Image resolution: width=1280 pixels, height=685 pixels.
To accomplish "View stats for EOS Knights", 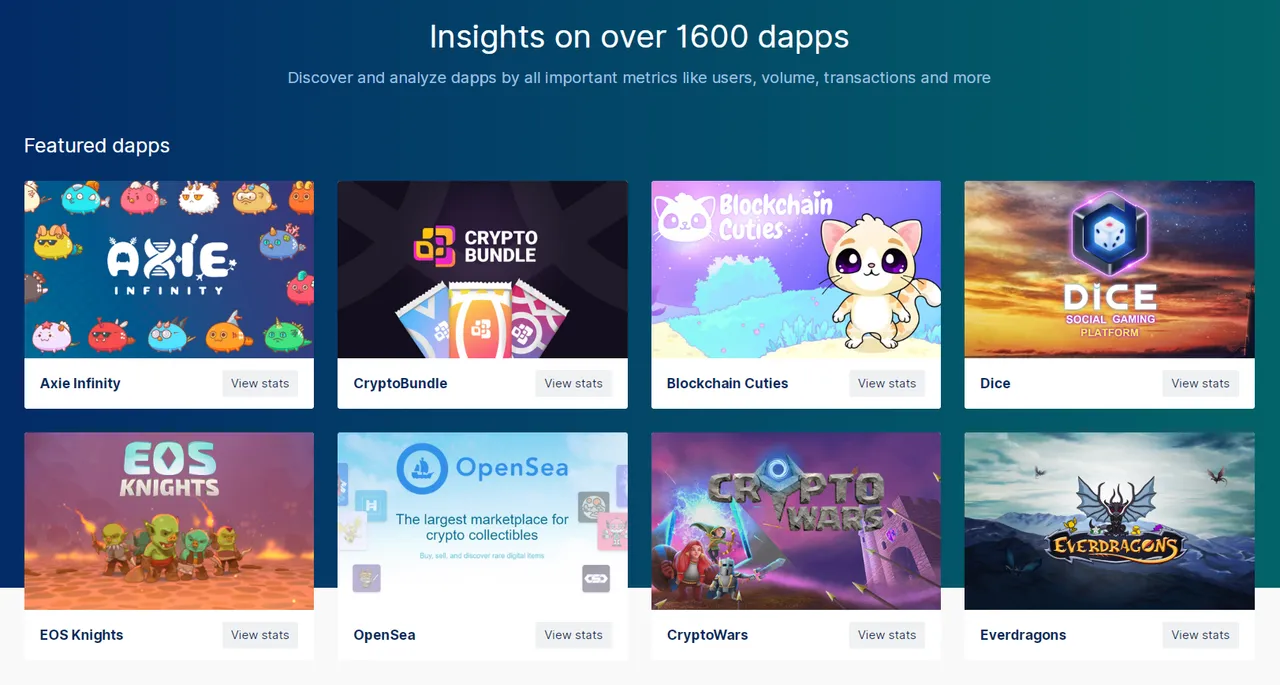I will click(260, 635).
